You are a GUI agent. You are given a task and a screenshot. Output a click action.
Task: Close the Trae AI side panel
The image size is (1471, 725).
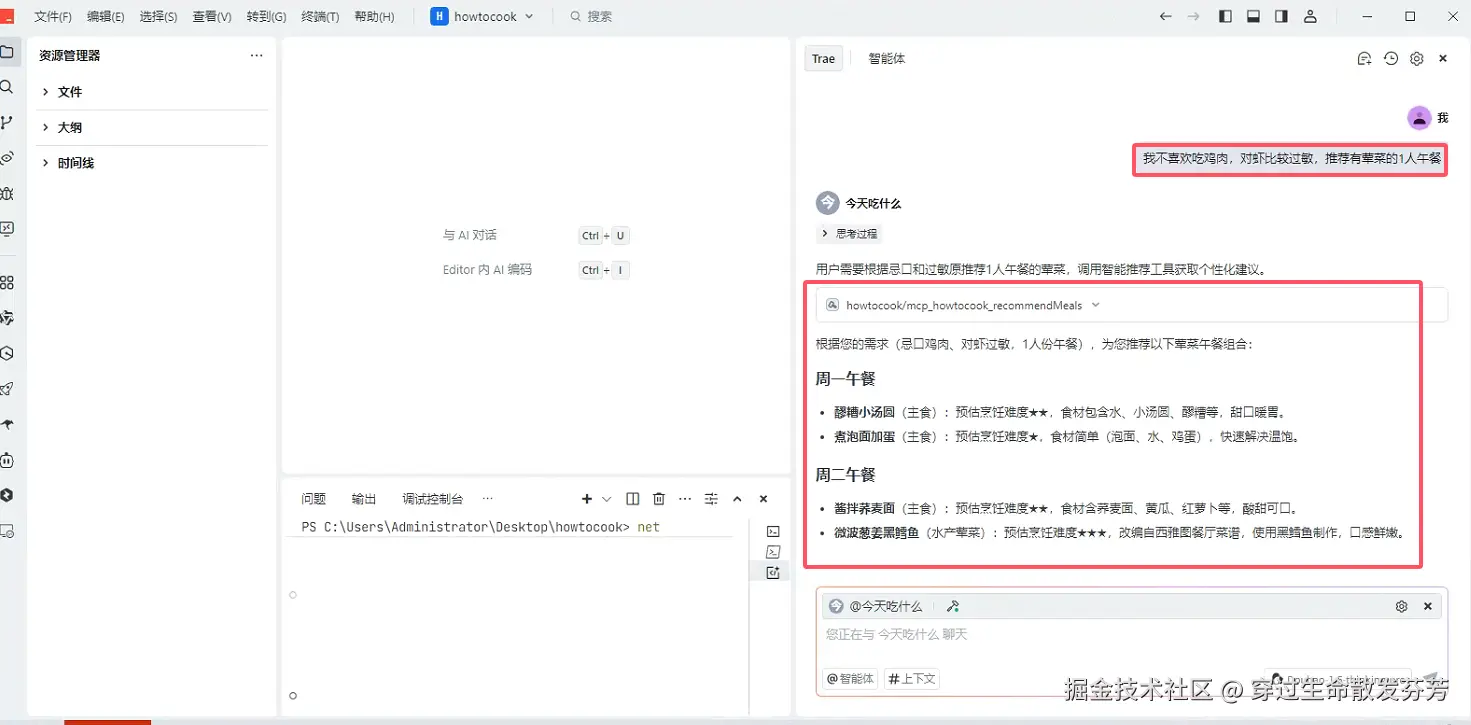point(1443,59)
